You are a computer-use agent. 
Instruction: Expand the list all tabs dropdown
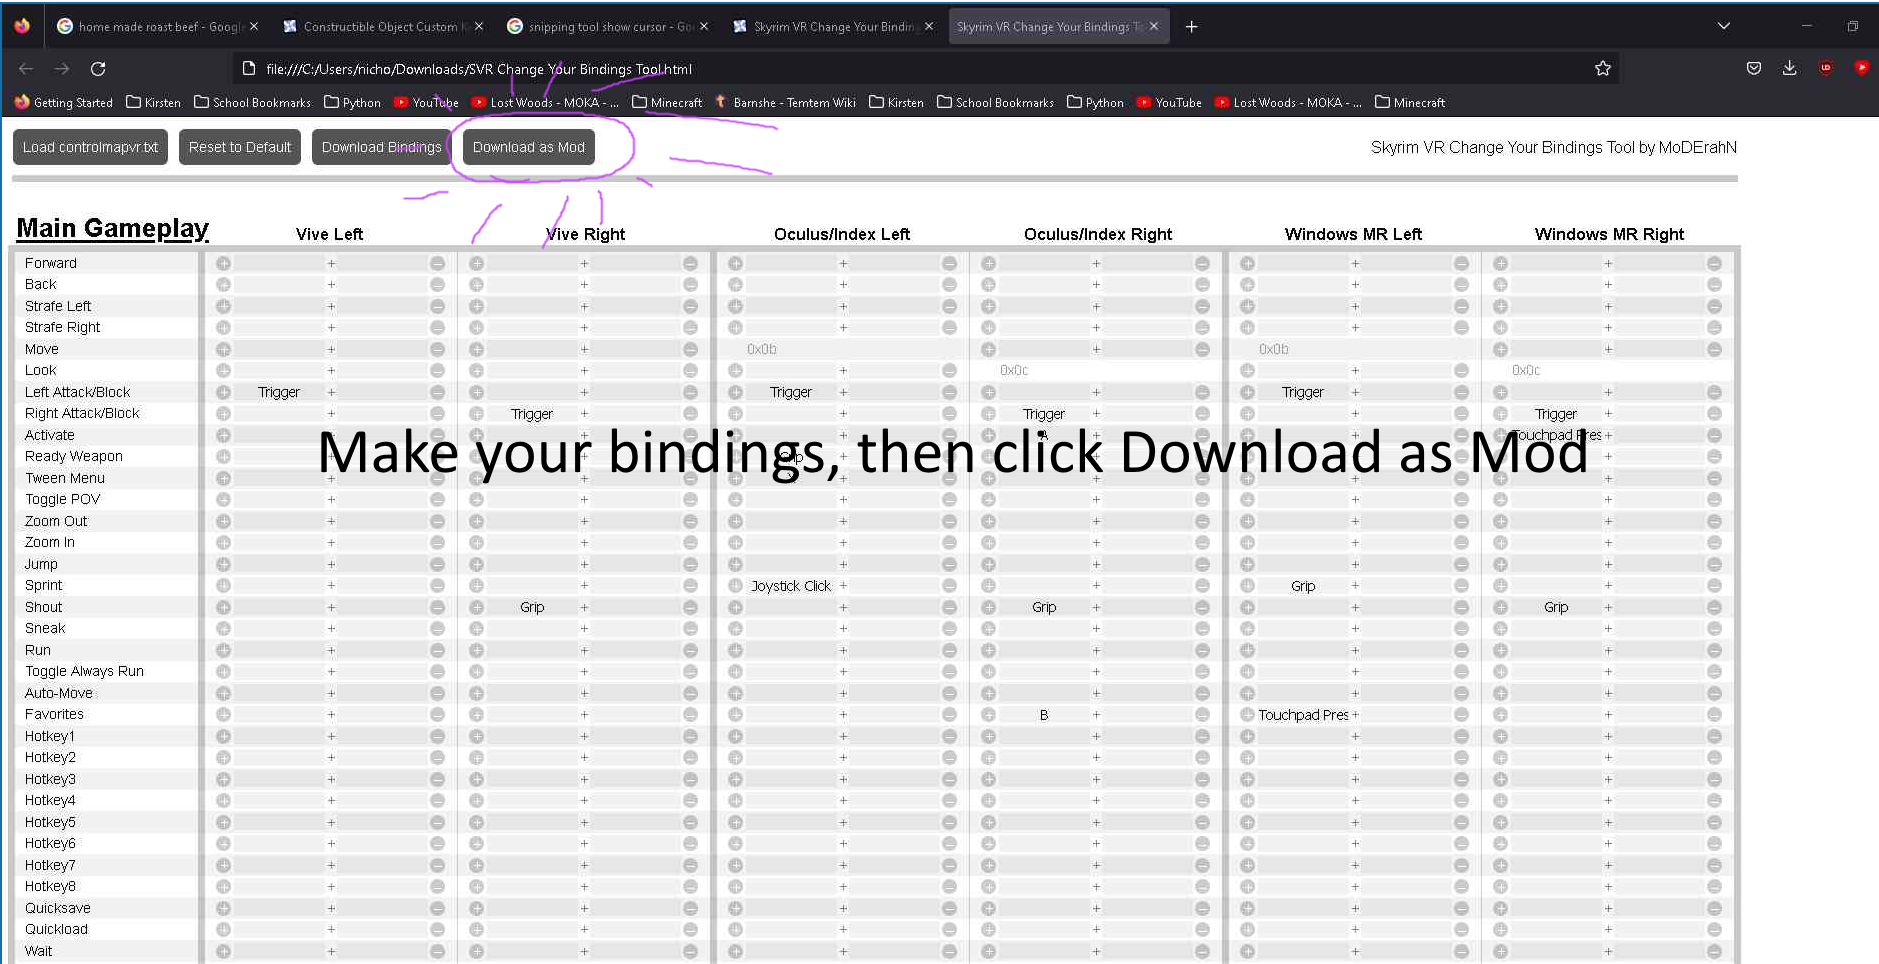click(x=1724, y=26)
